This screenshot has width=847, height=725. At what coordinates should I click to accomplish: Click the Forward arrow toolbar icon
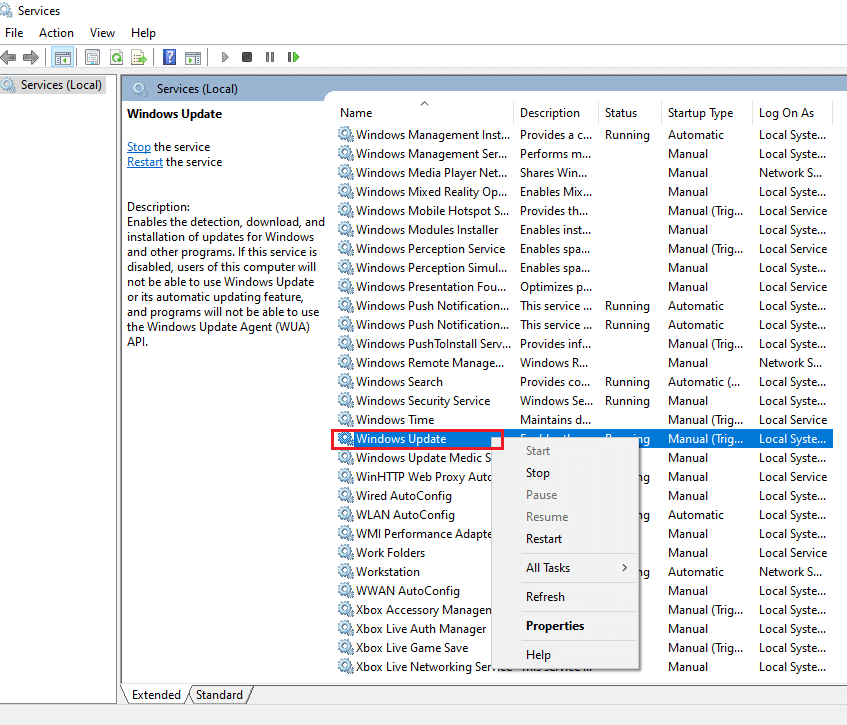(31, 57)
